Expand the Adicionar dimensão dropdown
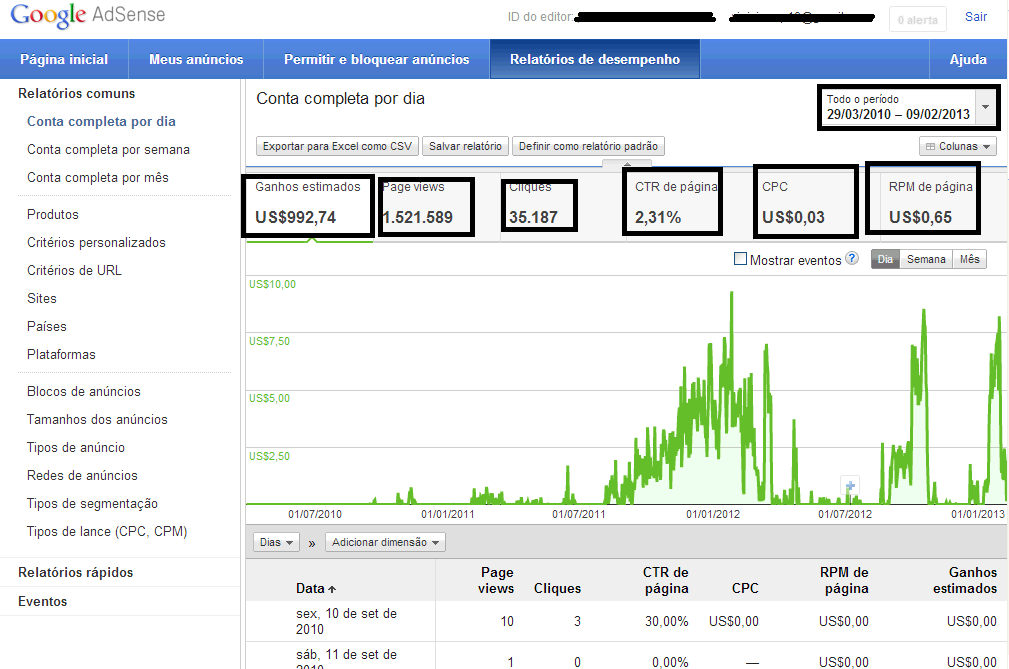Screen dimensions: 1009x669 [x=385, y=542]
